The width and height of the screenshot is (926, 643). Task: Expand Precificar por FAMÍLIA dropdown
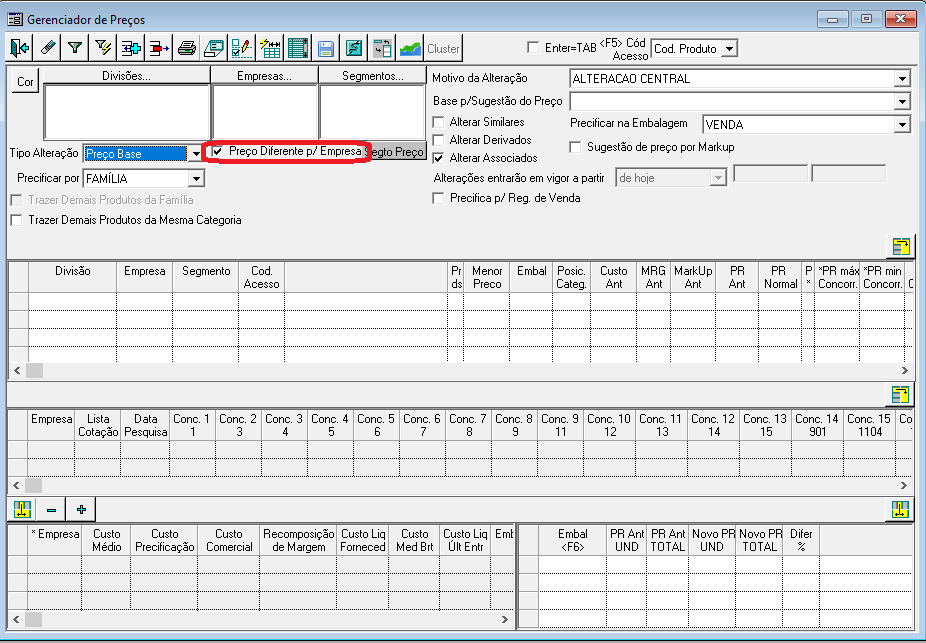pos(195,178)
